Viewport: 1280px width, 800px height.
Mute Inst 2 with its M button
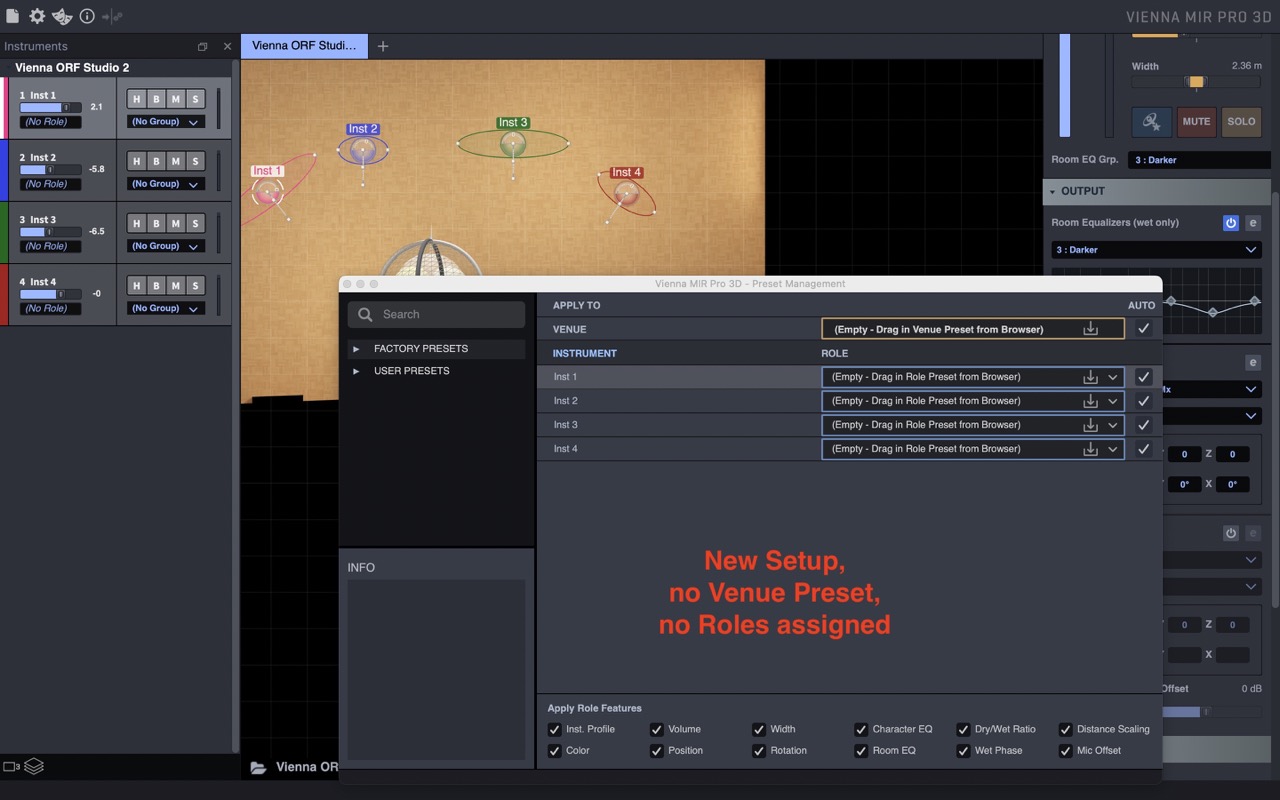click(x=175, y=161)
